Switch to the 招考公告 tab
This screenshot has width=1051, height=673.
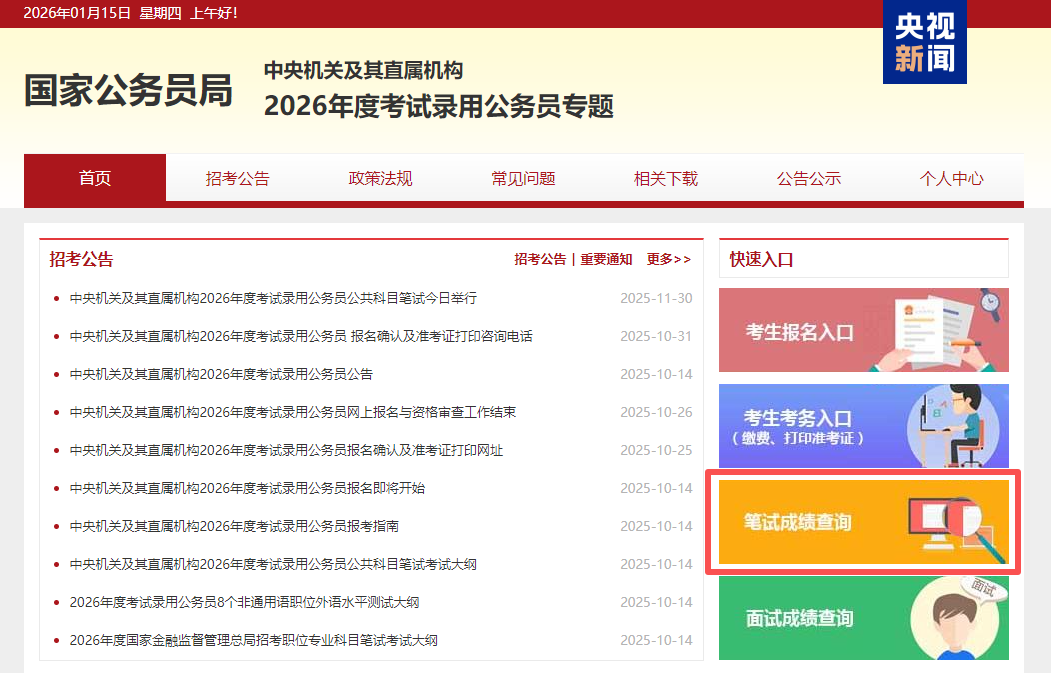(237, 178)
